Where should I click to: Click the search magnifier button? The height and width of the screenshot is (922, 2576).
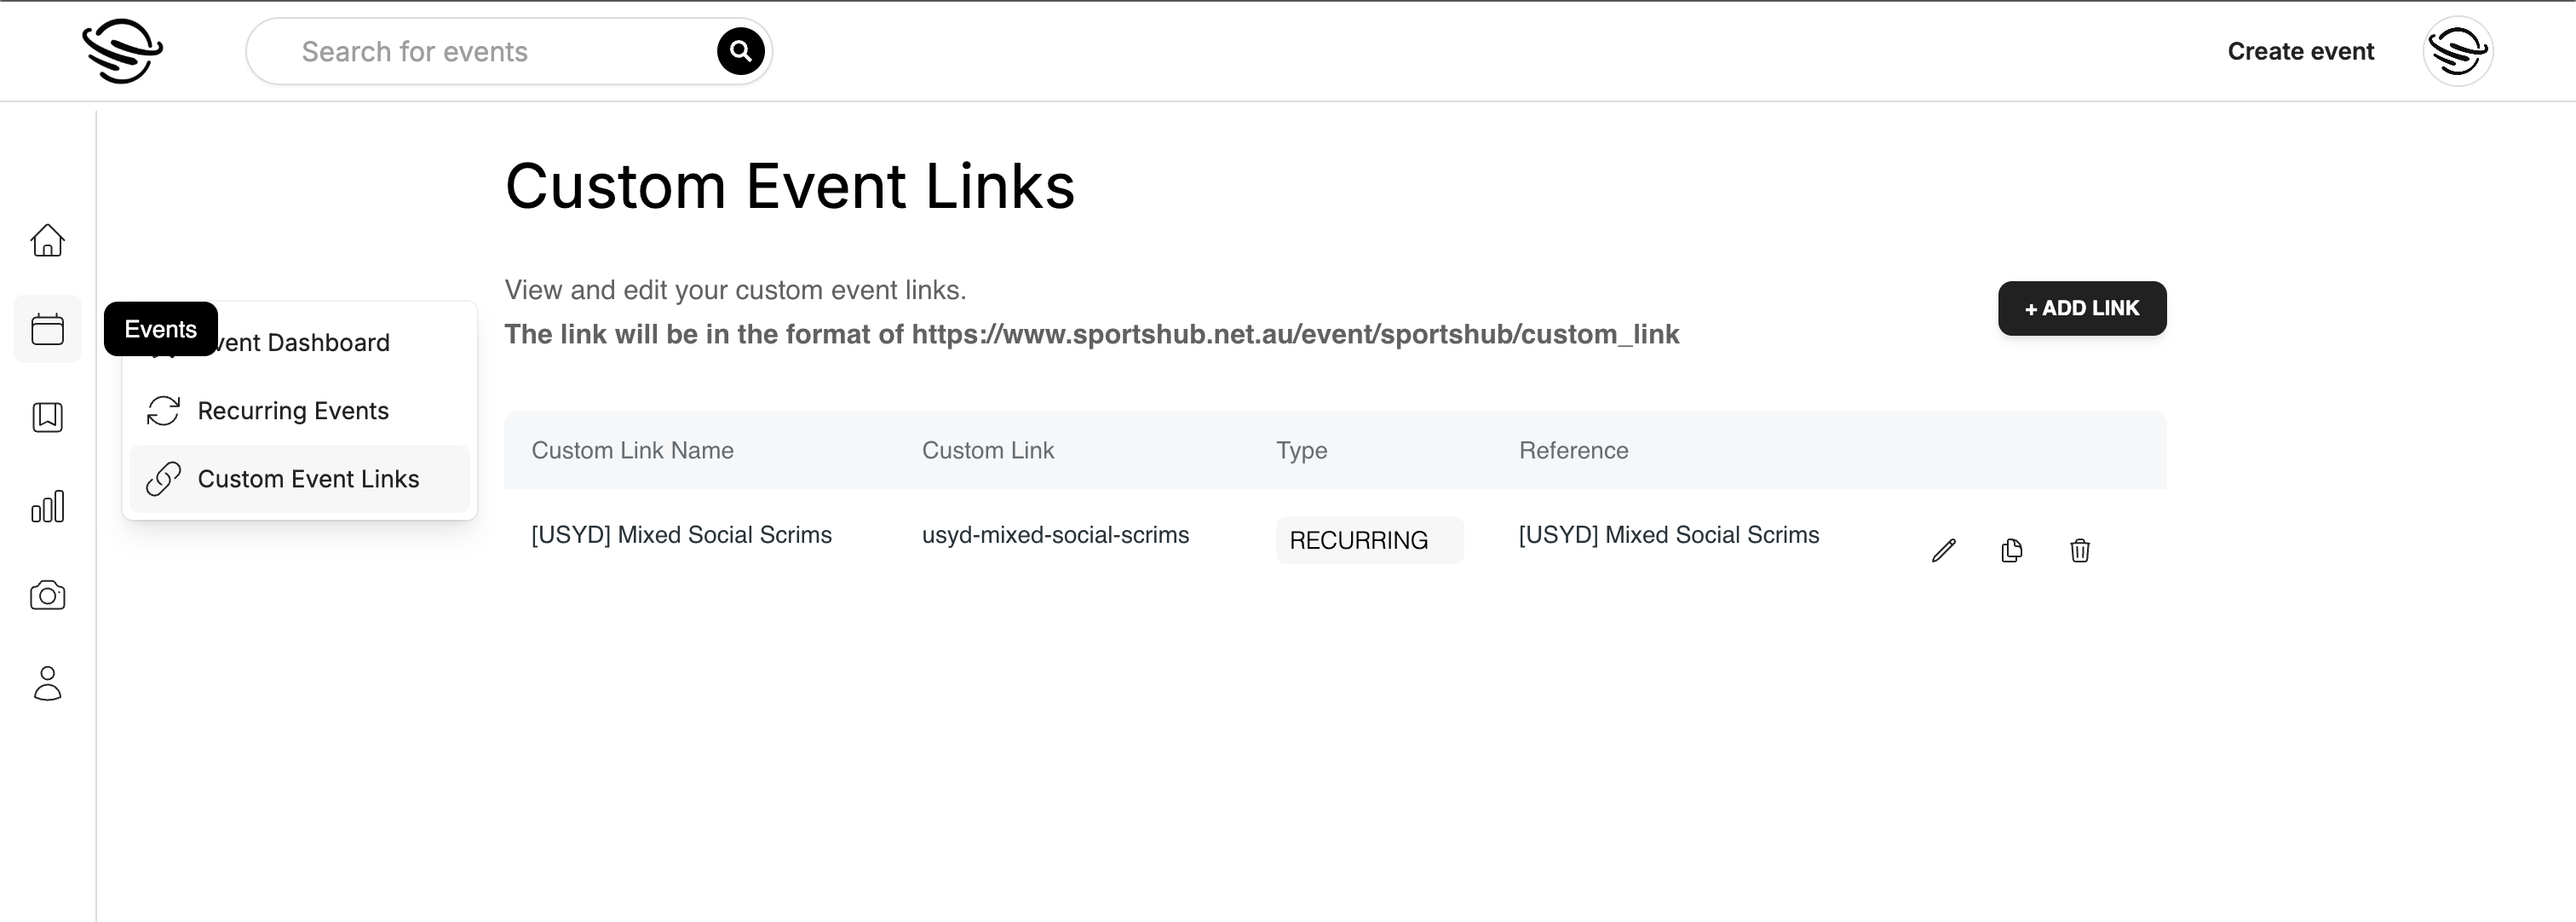pyautogui.click(x=740, y=51)
